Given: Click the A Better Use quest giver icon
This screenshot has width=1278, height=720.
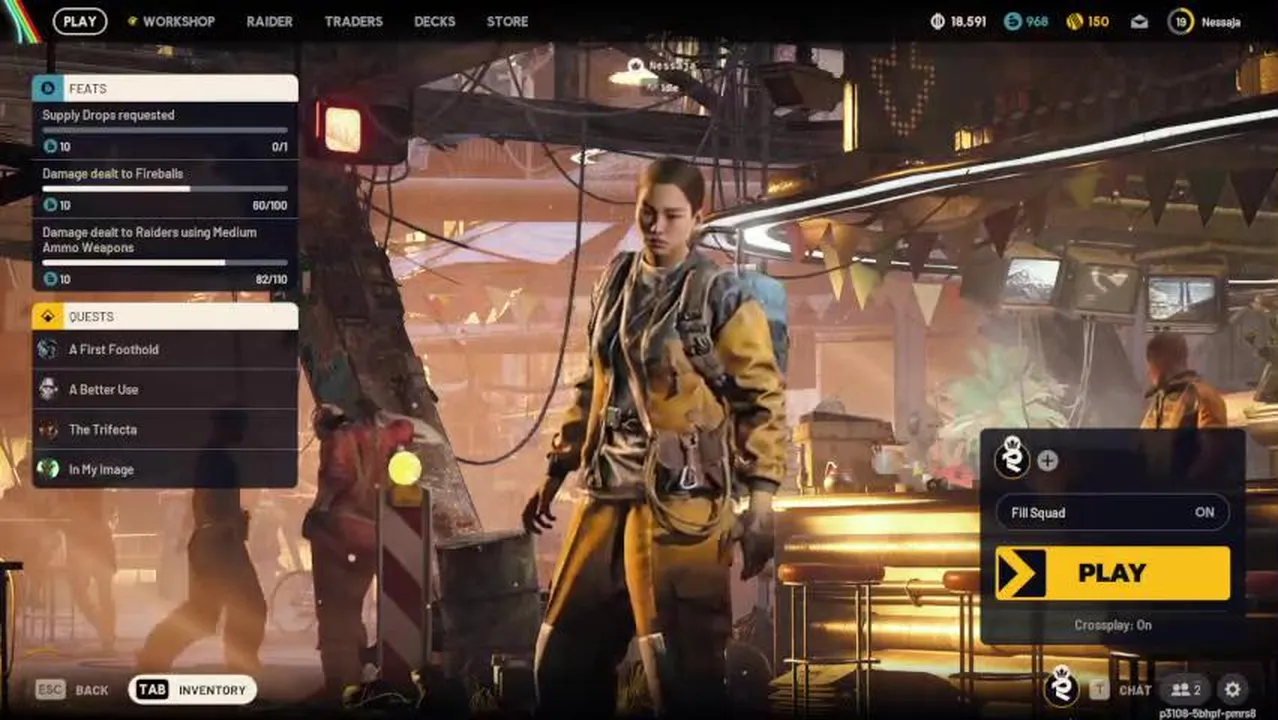Looking at the screenshot, I should click(x=47, y=389).
